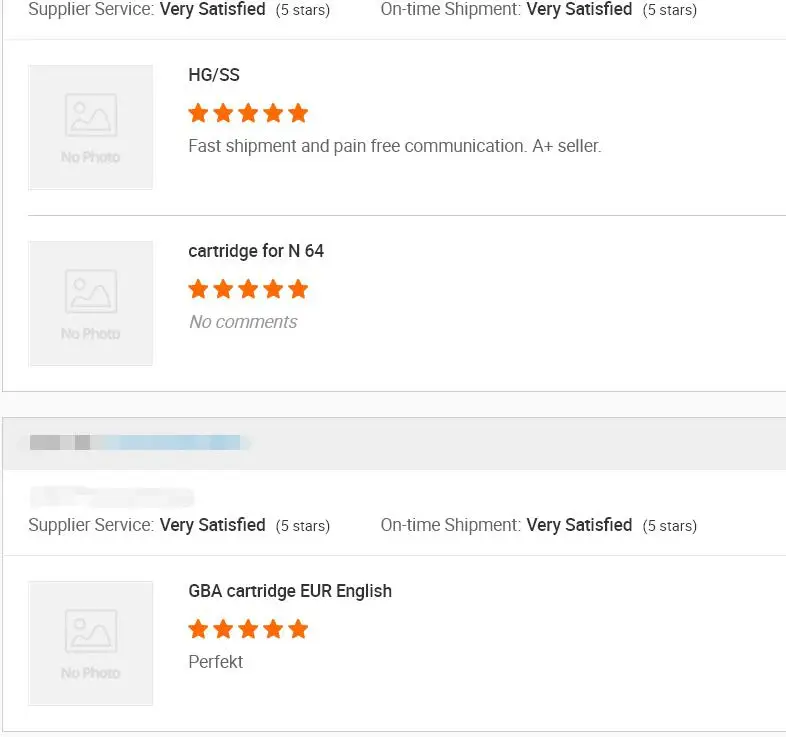Click the fifth star of HG/SS rating
This screenshot has width=786, height=737.
tap(298, 113)
